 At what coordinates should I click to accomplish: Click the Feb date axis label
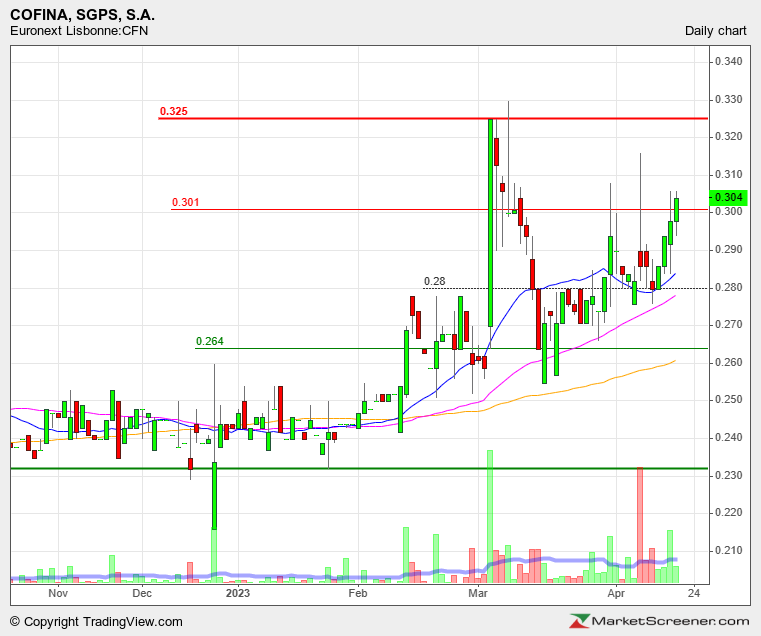coord(358,593)
